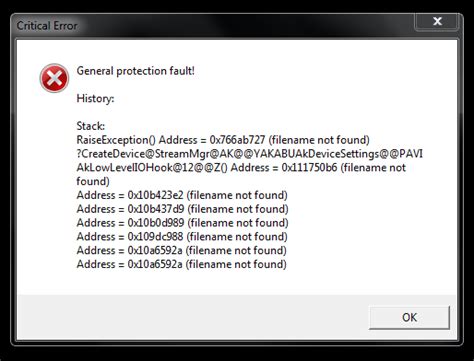Viewport: 474px width, 361px height.
Task: Close the Critical Error dialog with X
Action: (438, 22)
